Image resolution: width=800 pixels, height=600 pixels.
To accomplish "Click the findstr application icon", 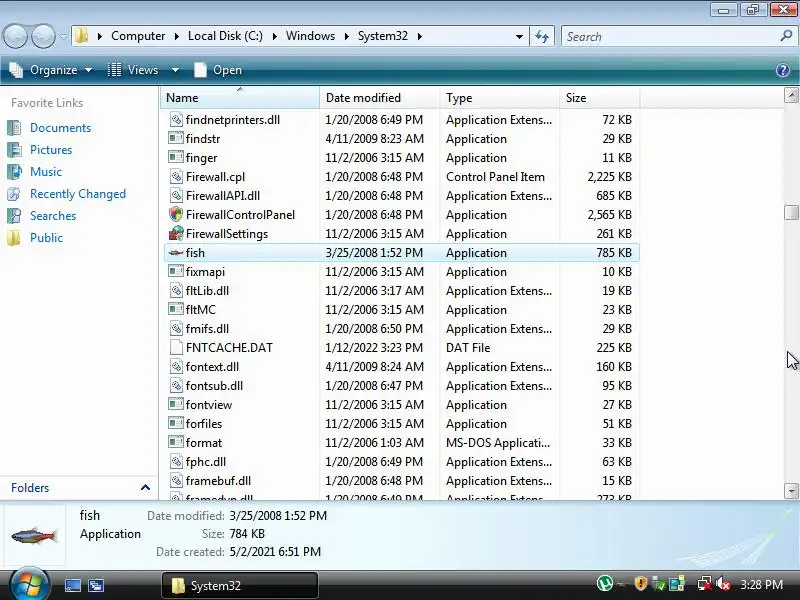I will pos(176,139).
